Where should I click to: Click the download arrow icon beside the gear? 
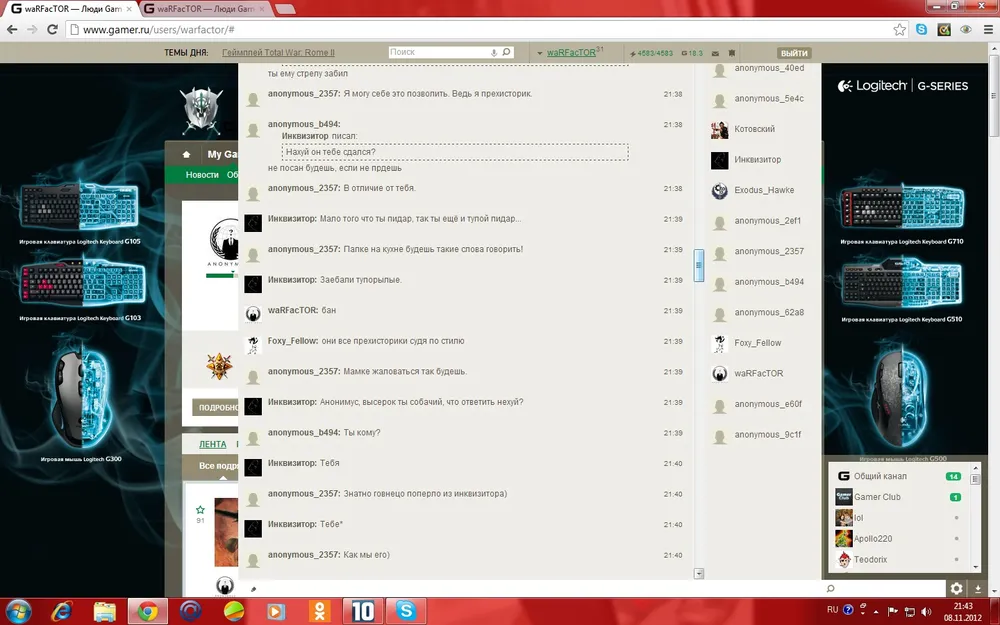click(978, 588)
